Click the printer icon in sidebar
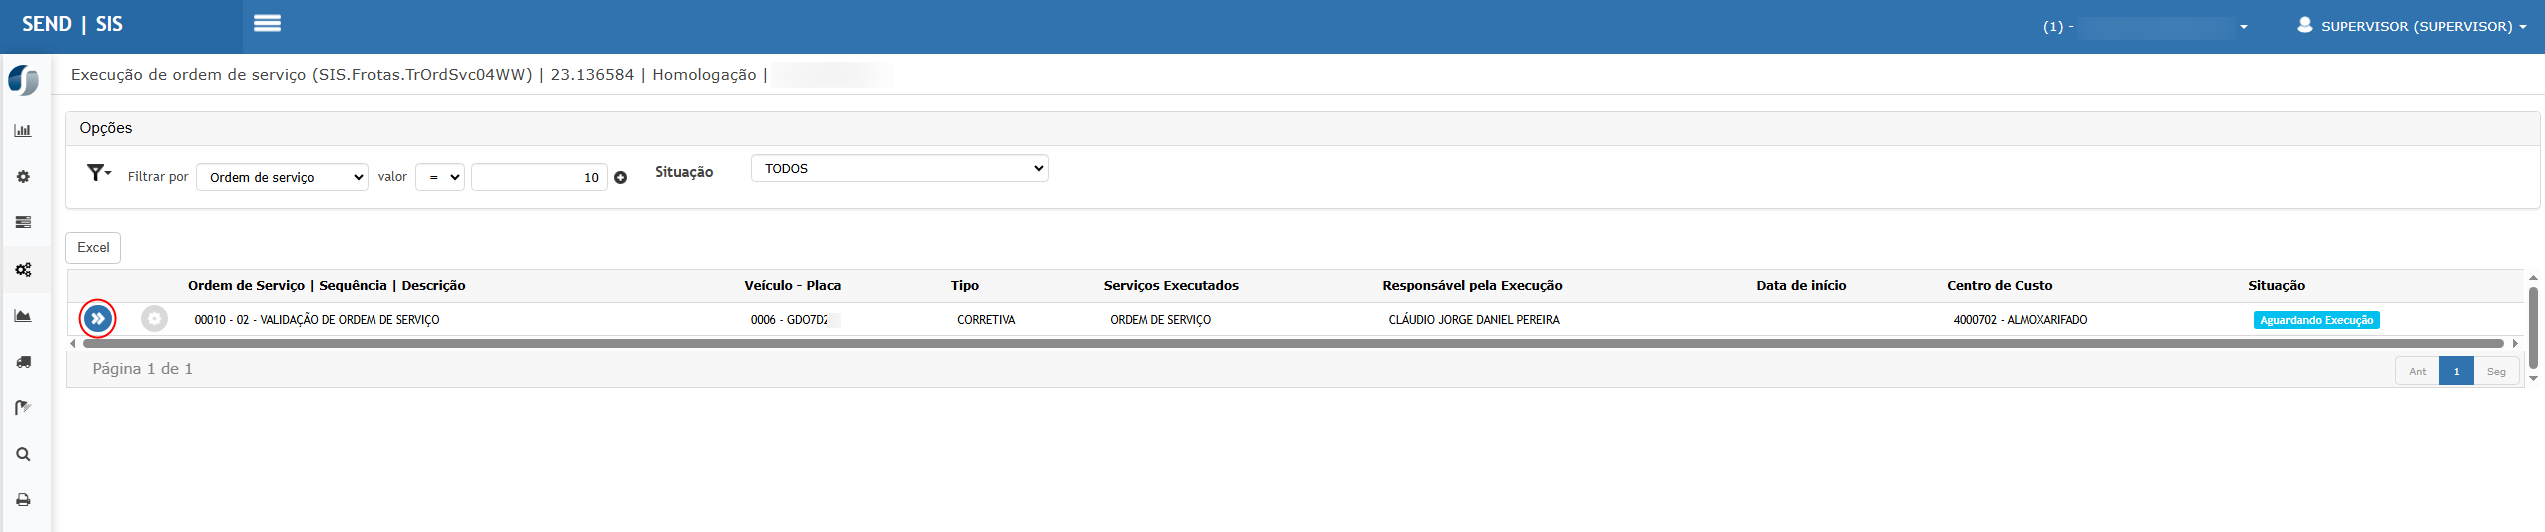 [x=23, y=500]
